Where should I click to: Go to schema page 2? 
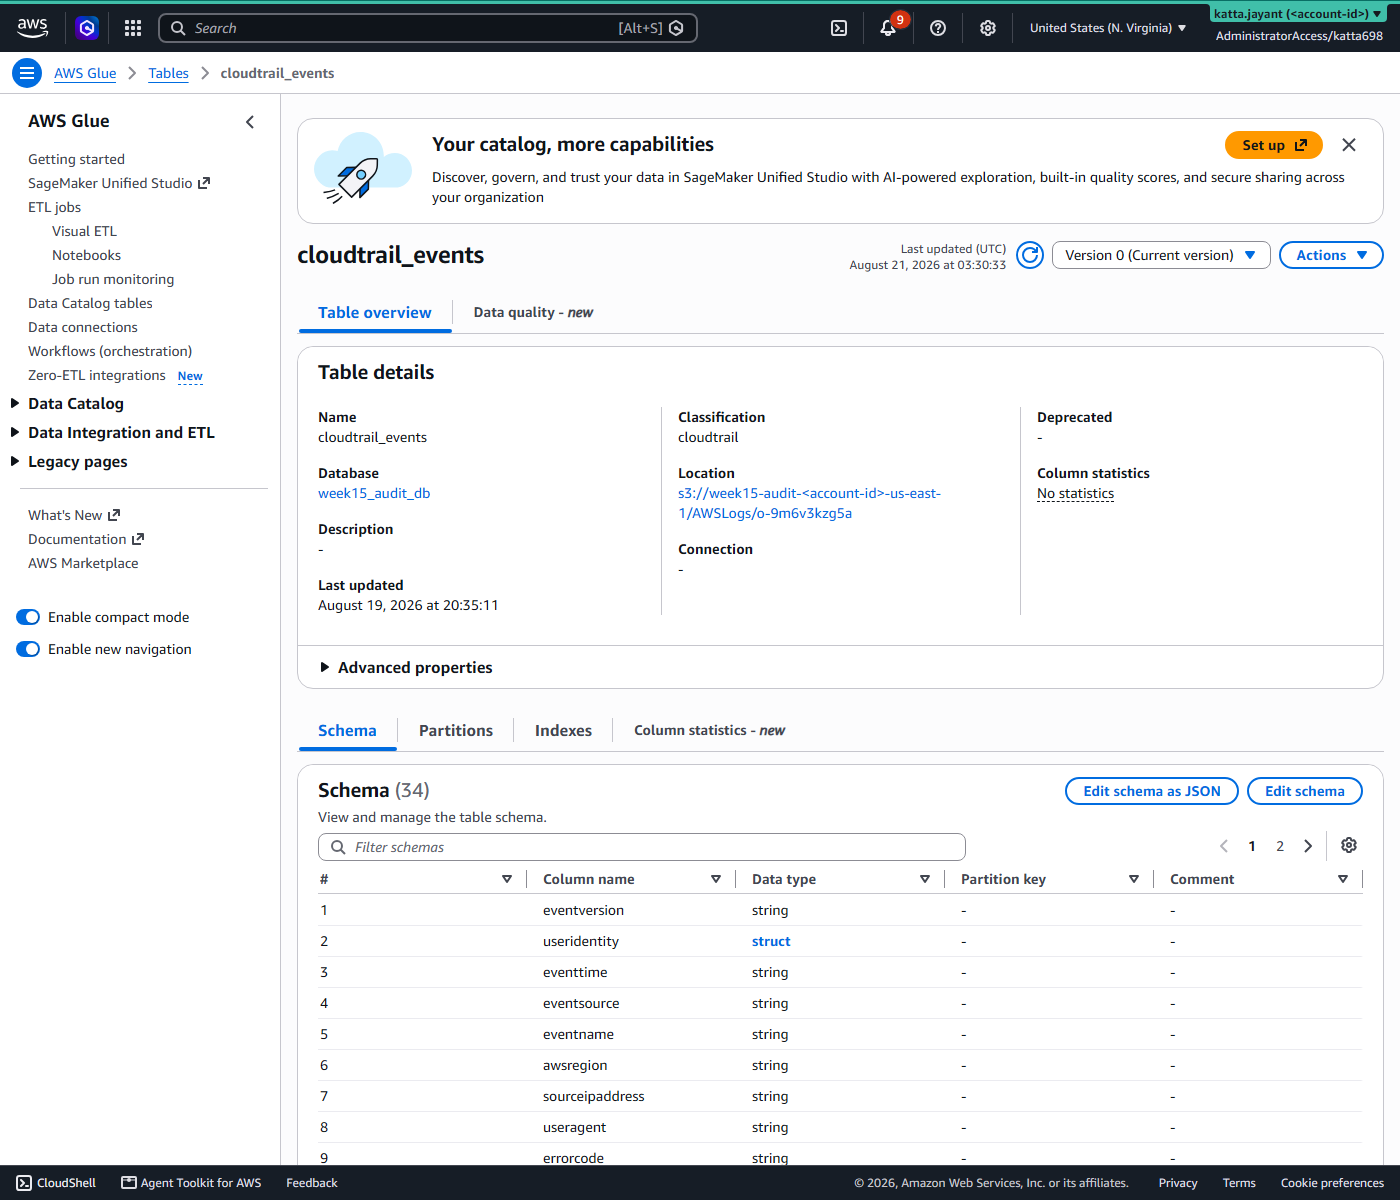click(x=1280, y=846)
